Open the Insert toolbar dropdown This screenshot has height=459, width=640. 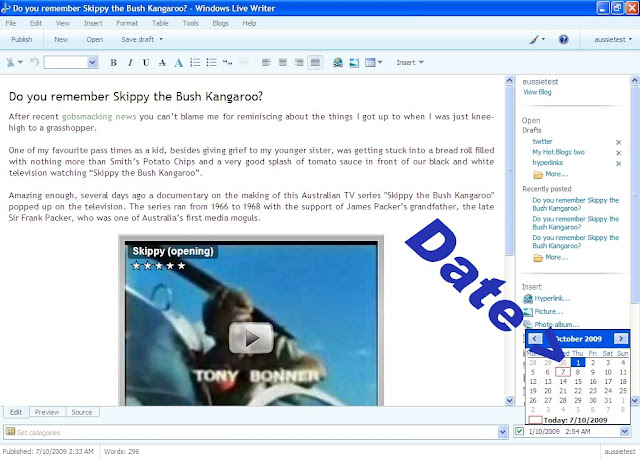coord(410,62)
